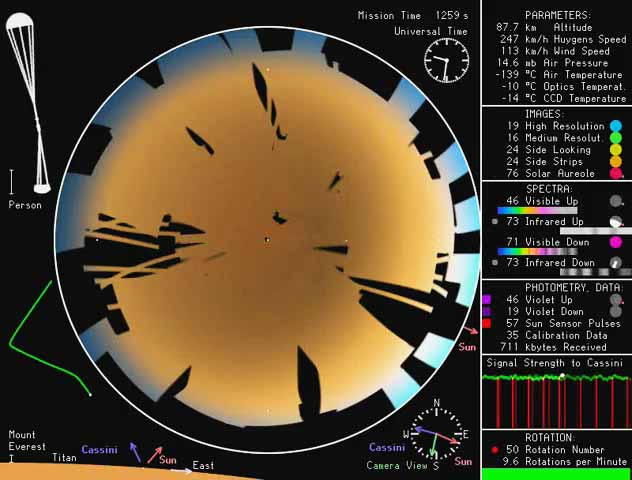Click the red dot beside Rotation Number
Screen dimensions: 632x480
coord(495,450)
